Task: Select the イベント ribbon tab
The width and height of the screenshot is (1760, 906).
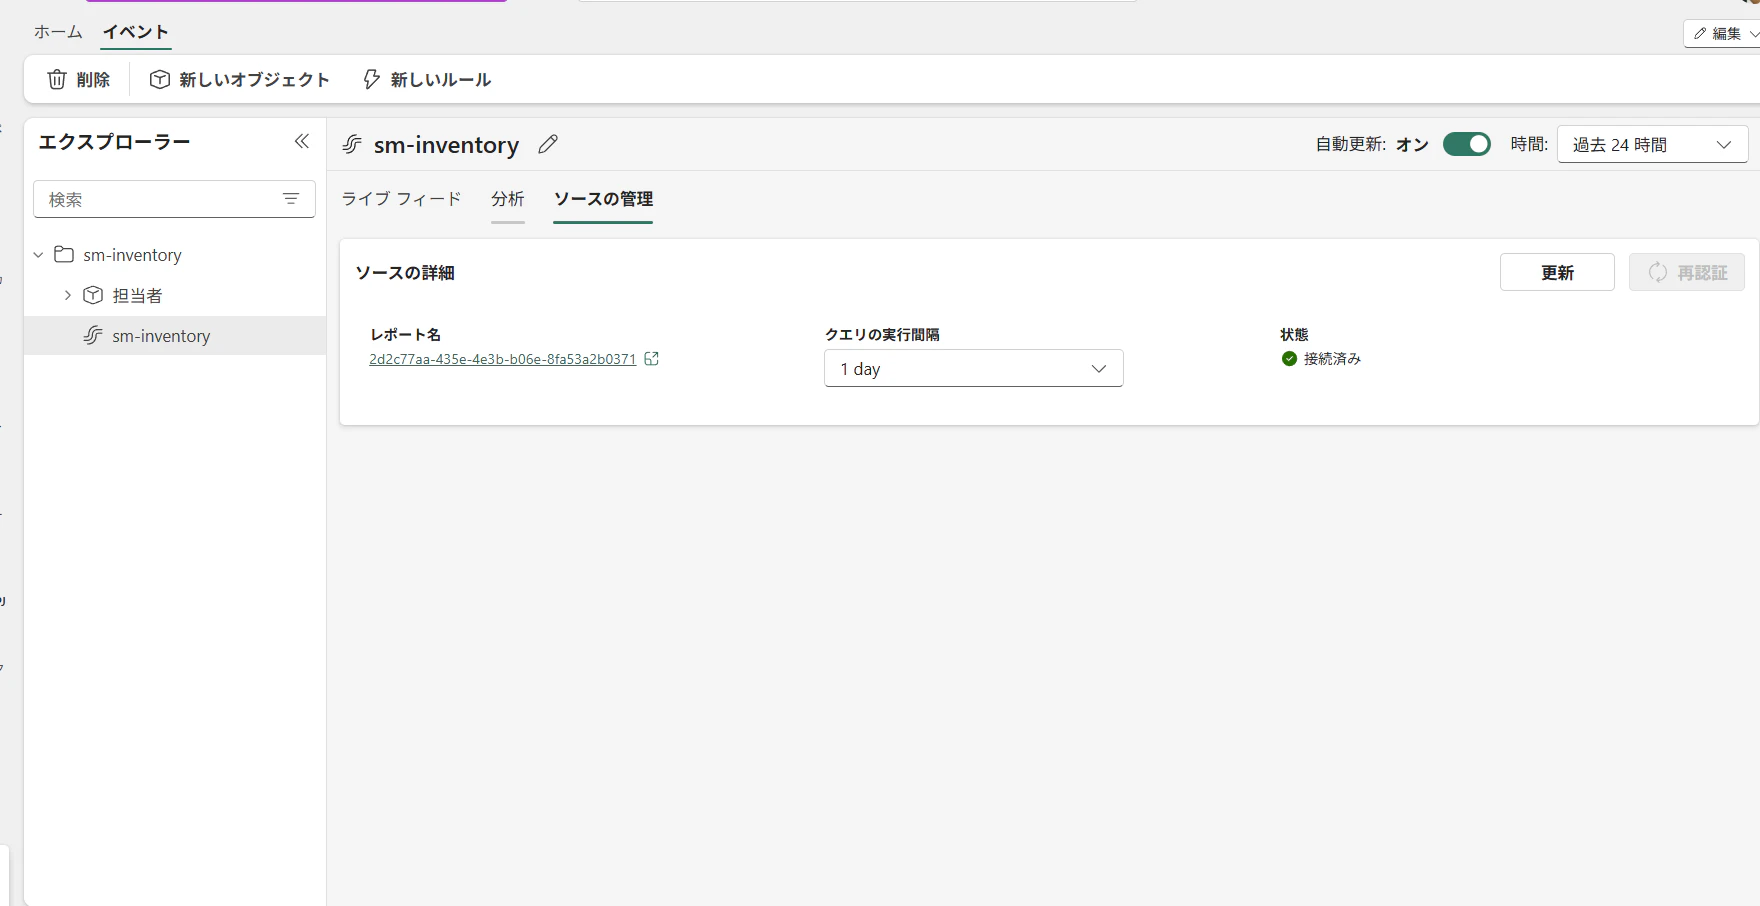Action: coord(136,32)
